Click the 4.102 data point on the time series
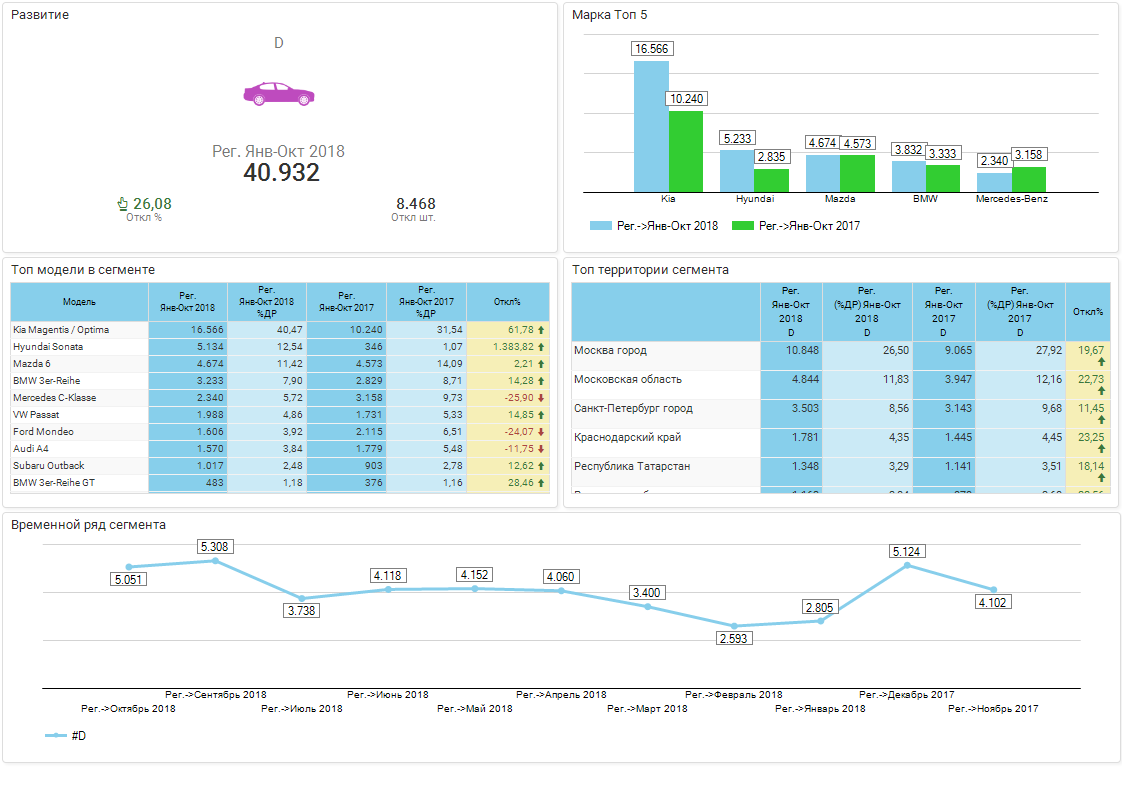This screenshot has height=793, width=1122. pyautogui.click(x=993, y=590)
